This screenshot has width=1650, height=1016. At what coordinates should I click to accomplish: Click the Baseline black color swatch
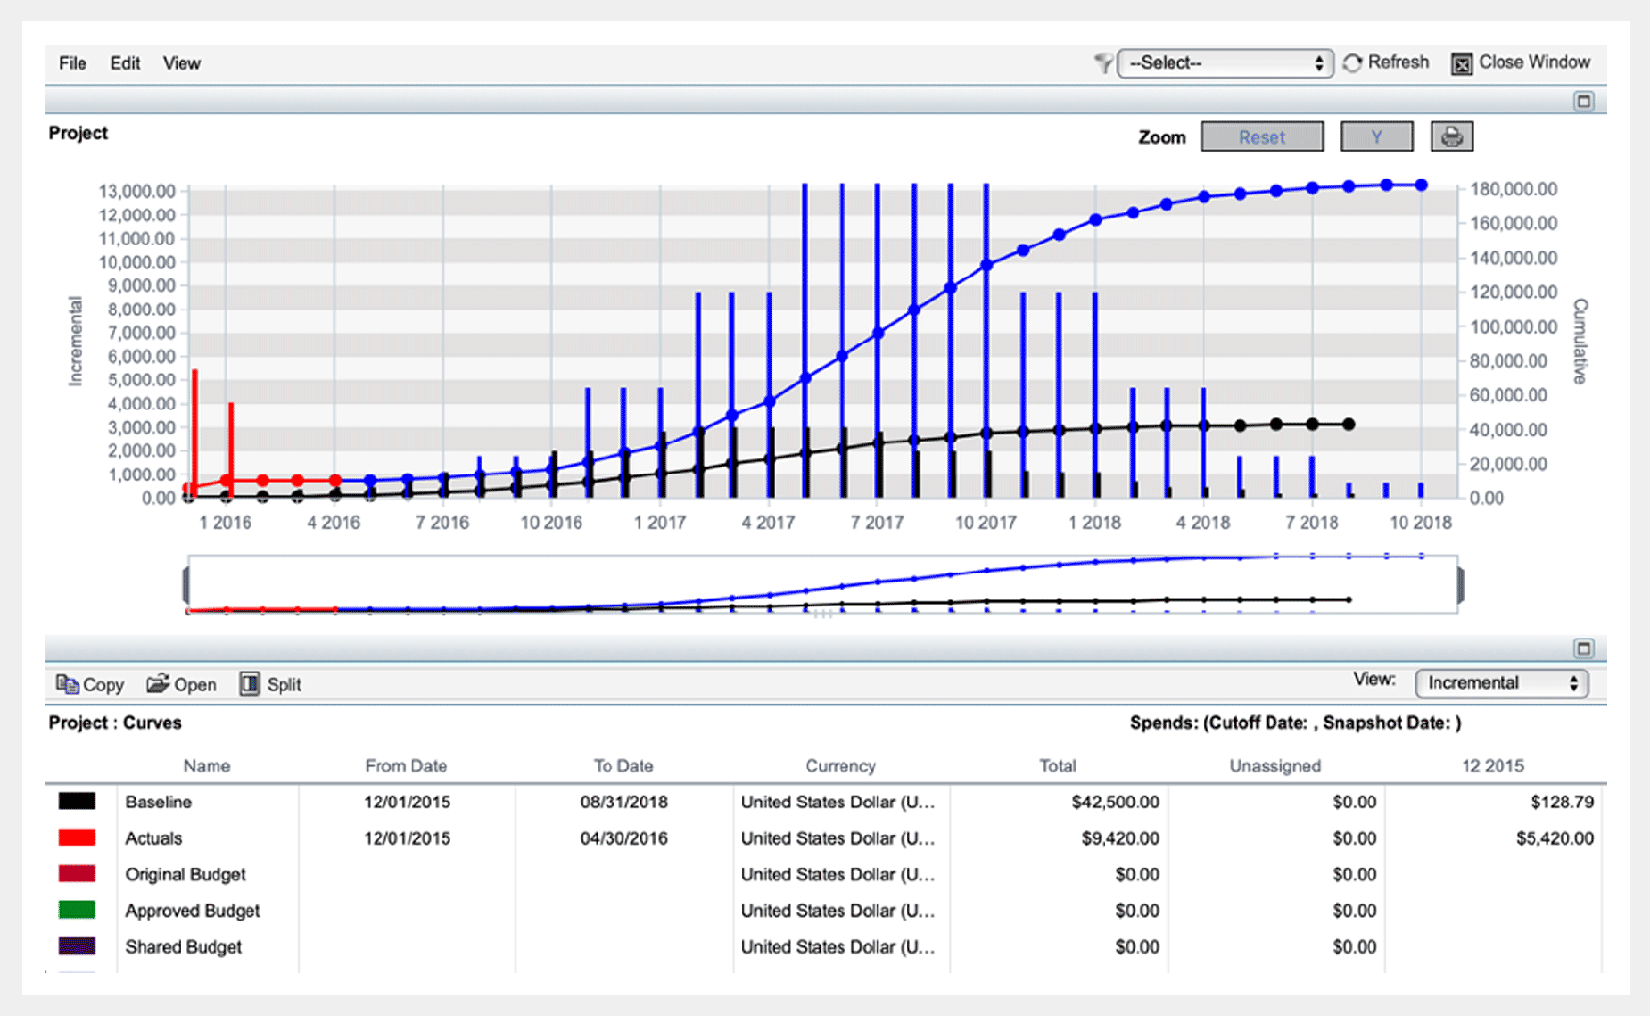(77, 801)
